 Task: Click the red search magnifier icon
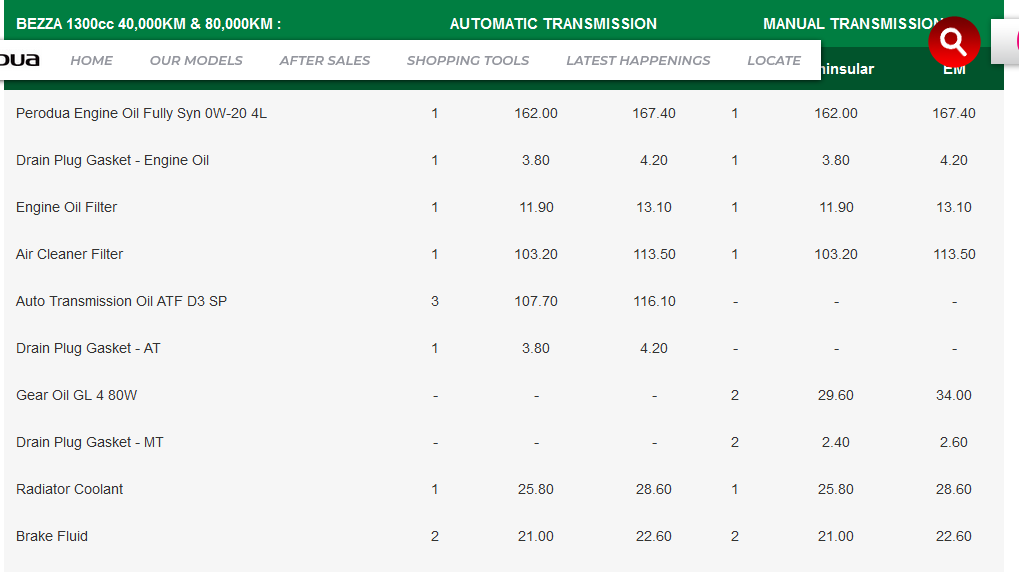(x=954, y=42)
